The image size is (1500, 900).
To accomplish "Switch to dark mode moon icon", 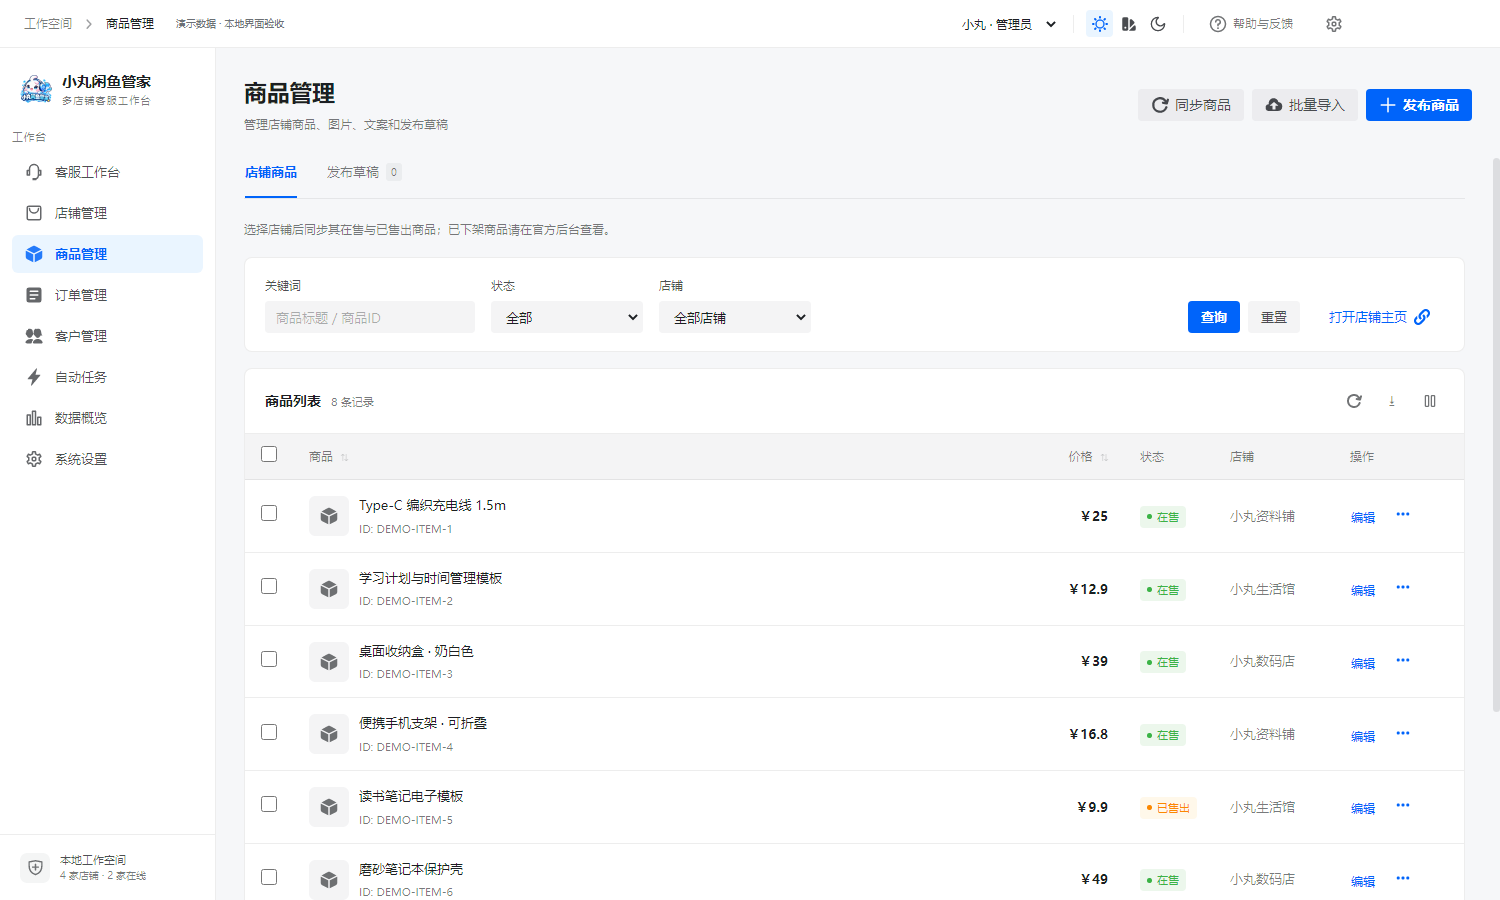I will coord(1158,24).
